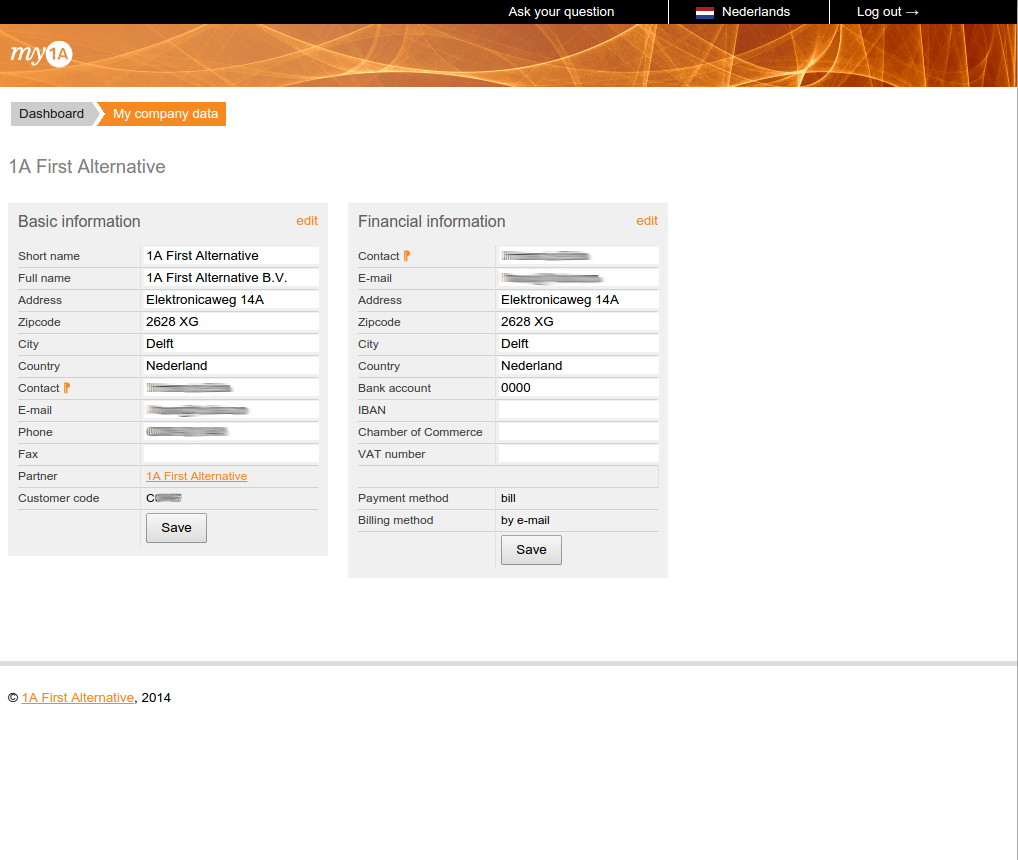1018x860 pixels.
Task: Save the Basic information form
Action: 176,528
